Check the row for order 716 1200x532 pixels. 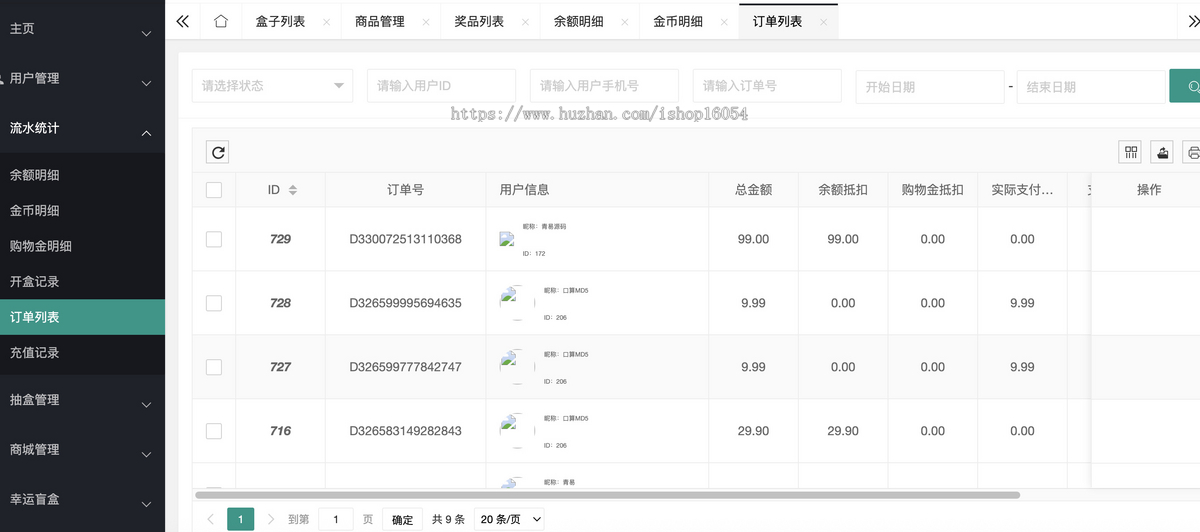214,431
